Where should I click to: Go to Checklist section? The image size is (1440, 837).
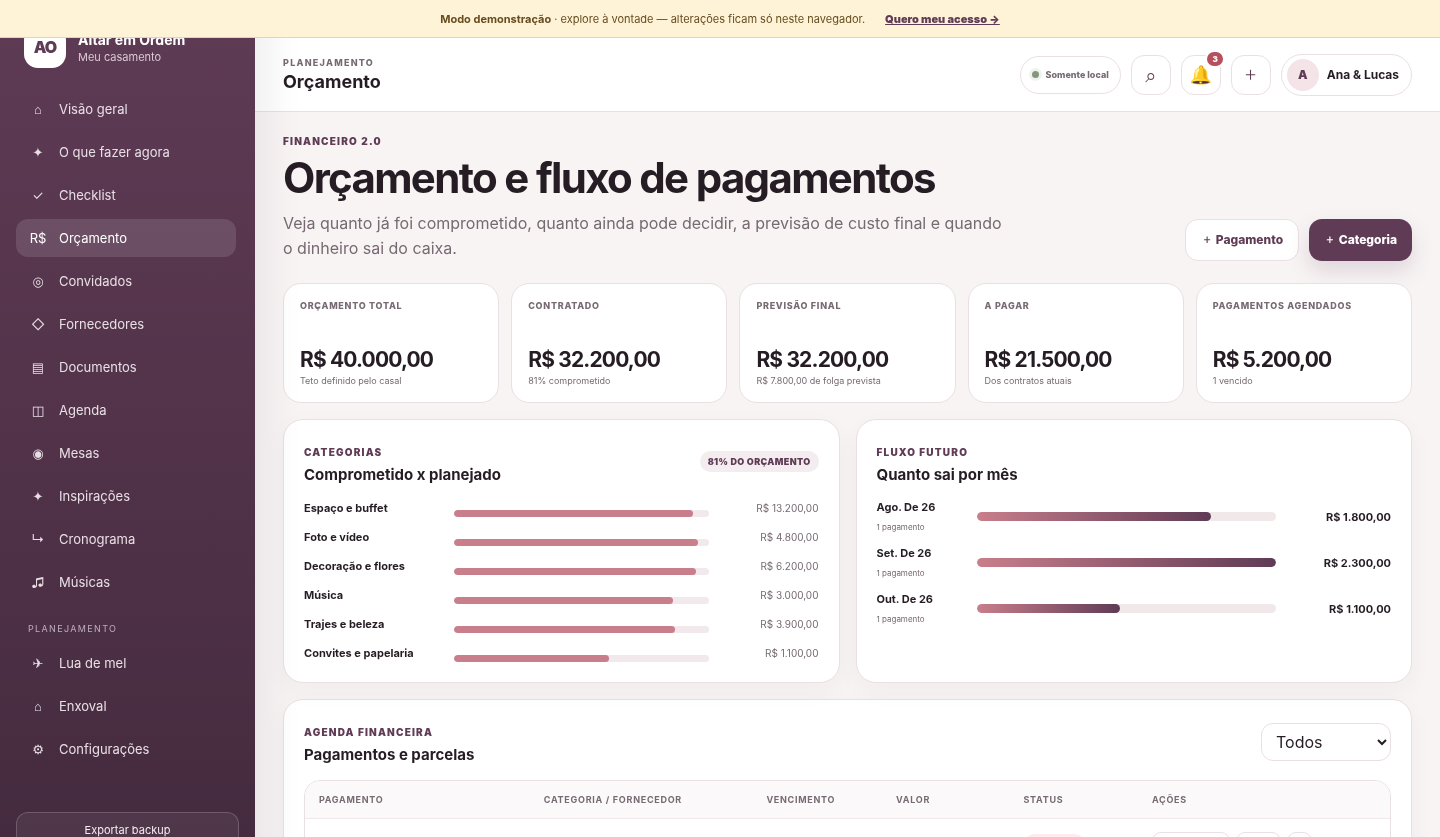(x=126, y=195)
